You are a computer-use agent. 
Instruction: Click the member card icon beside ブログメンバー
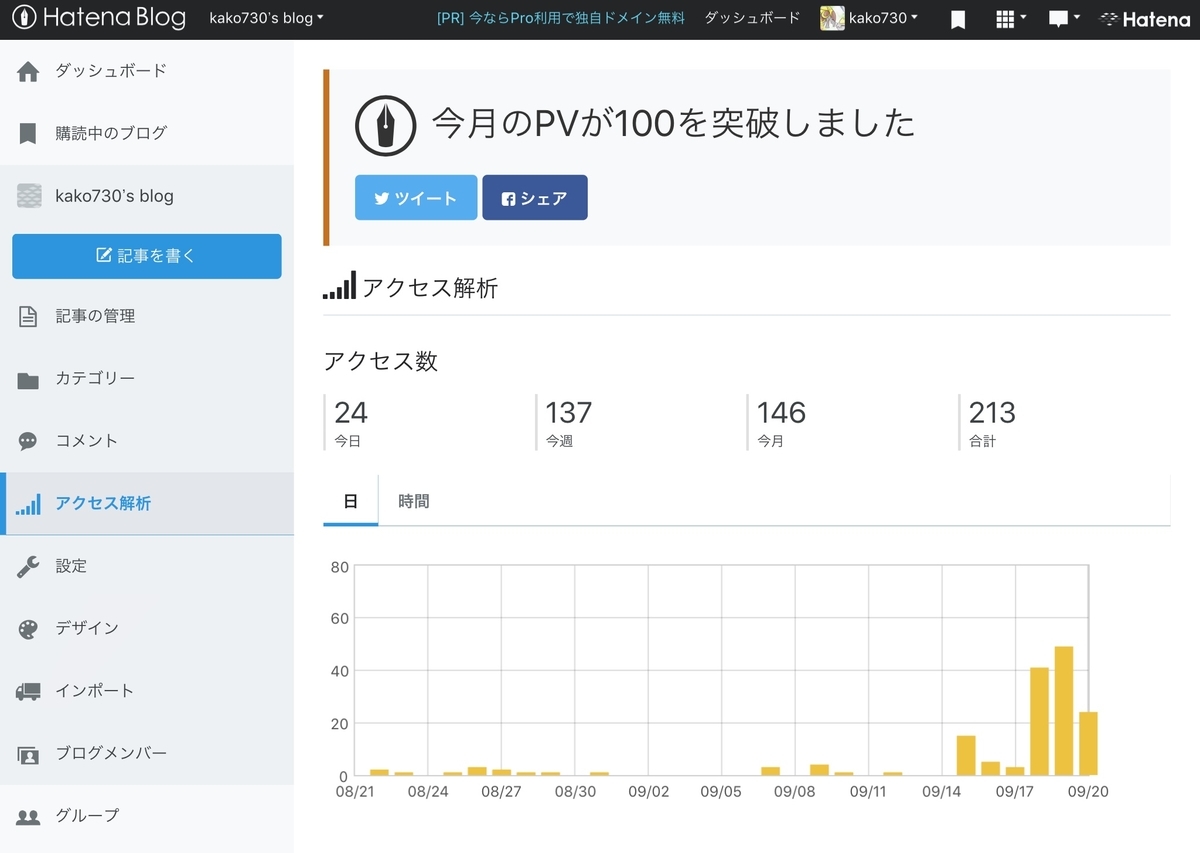[28, 754]
